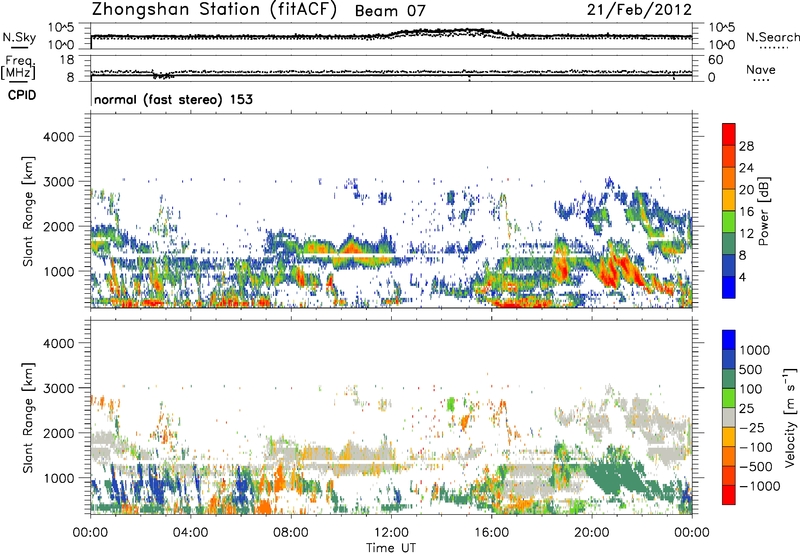
Task: Click the Power [dB] colorbar label
Action: (763, 211)
